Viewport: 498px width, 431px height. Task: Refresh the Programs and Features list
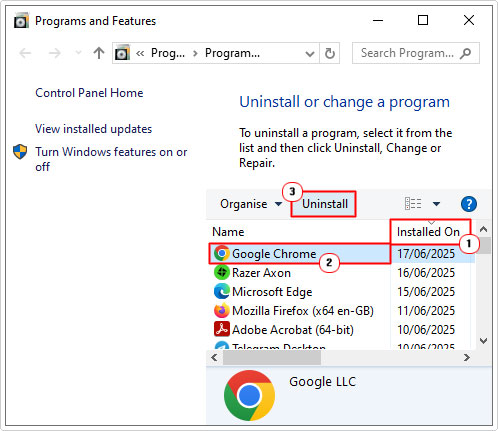tap(330, 53)
